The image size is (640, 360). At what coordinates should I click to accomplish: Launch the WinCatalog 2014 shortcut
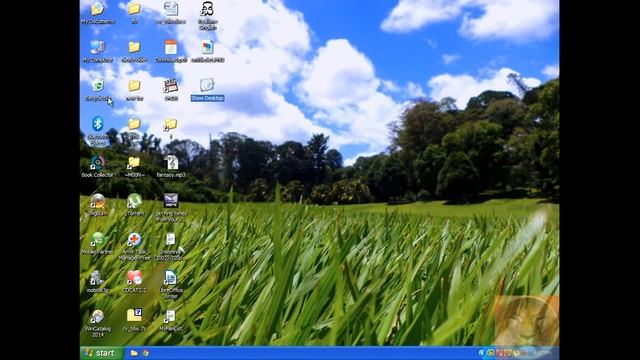pyautogui.click(x=98, y=316)
